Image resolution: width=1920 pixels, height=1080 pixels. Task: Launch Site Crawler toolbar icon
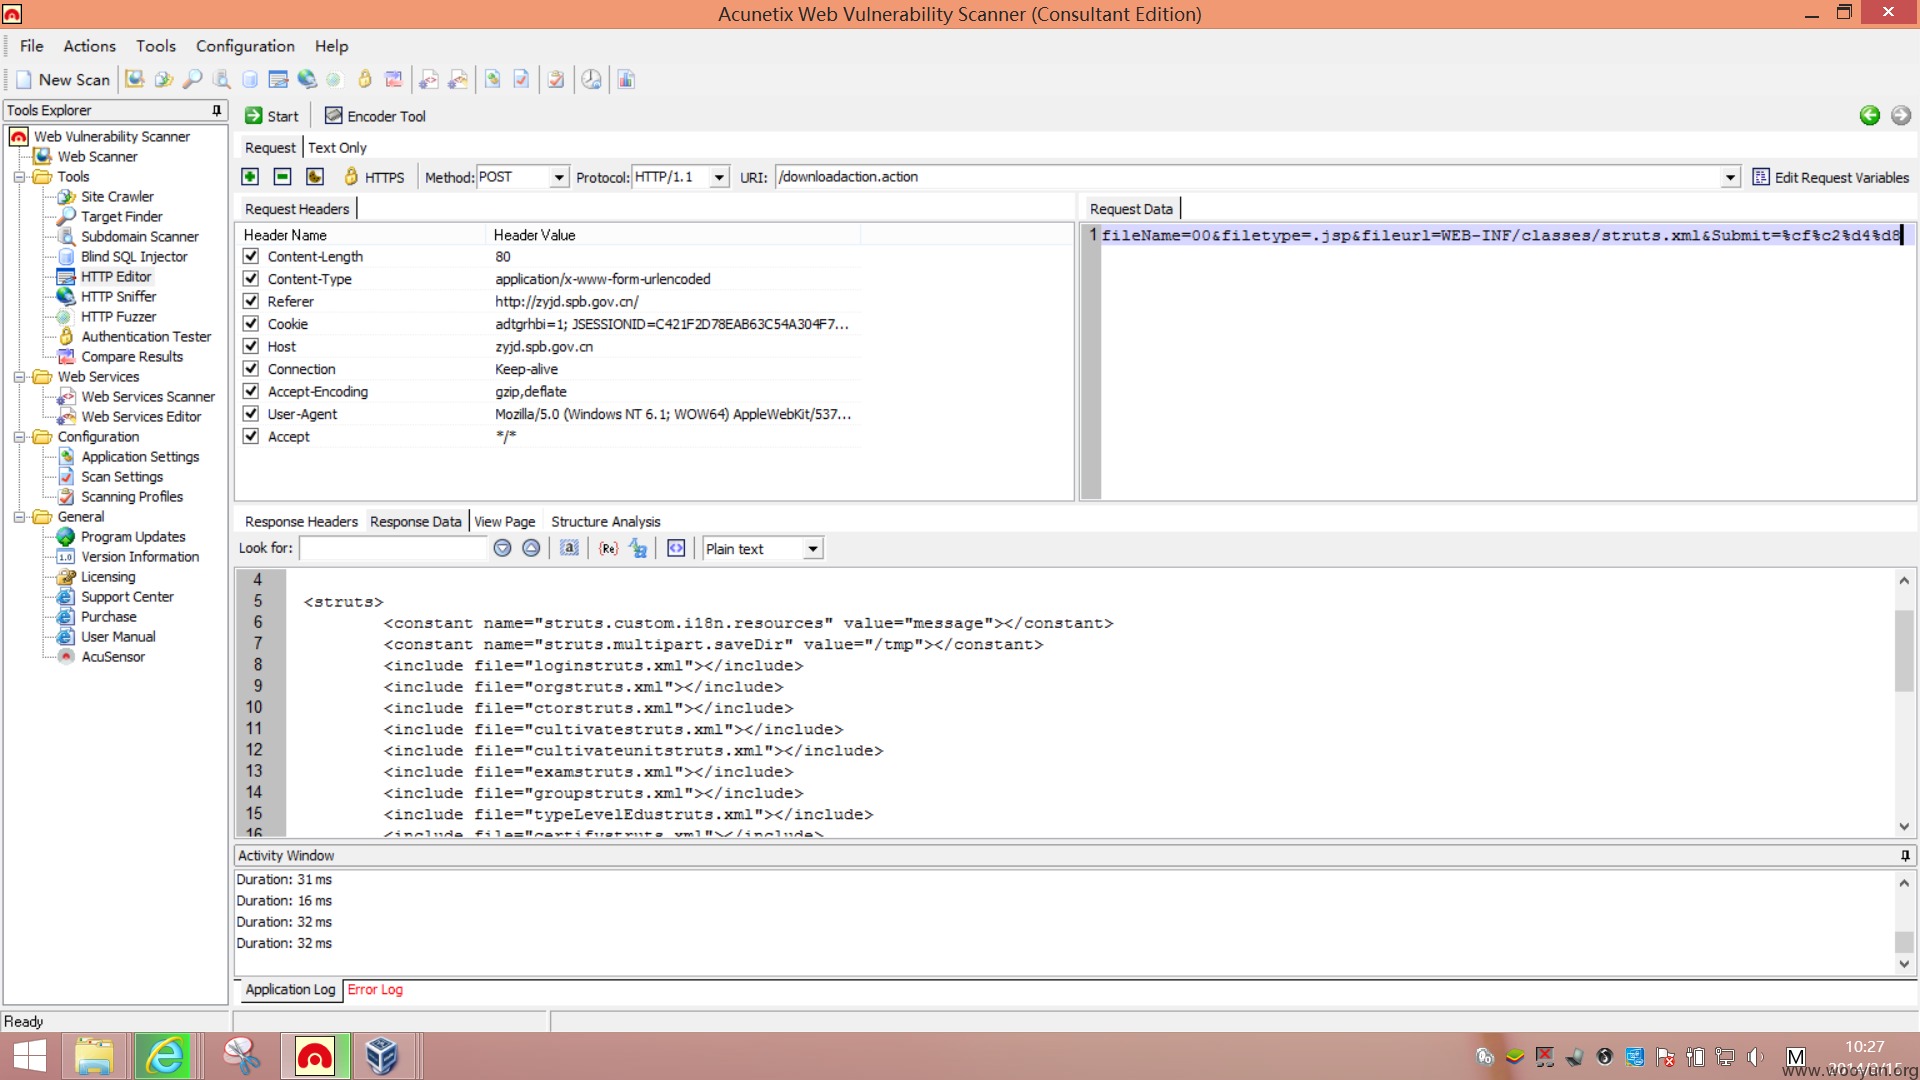[163, 79]
